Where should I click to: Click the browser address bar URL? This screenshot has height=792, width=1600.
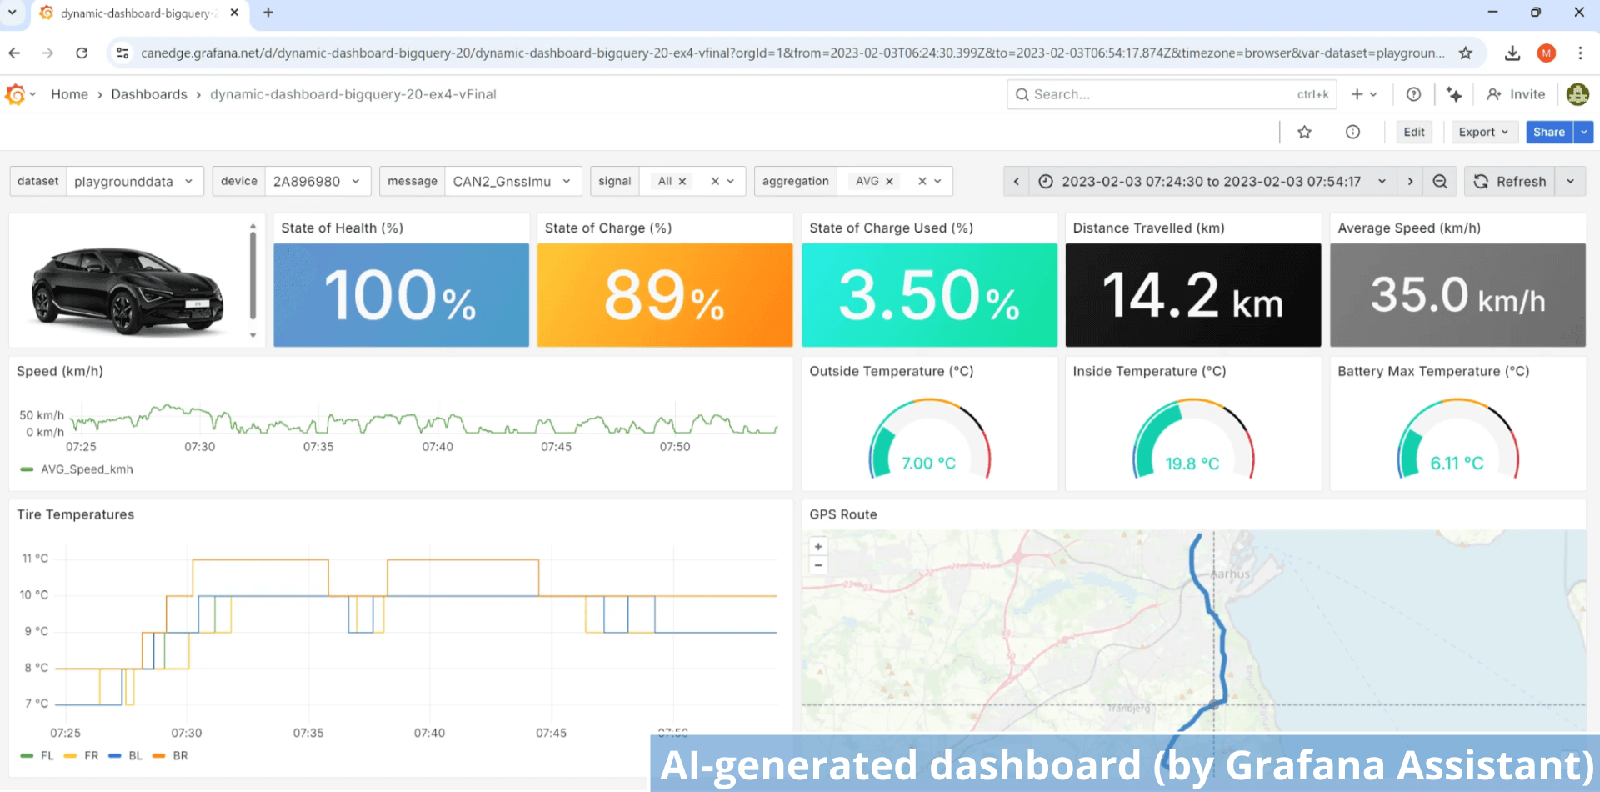tap(791, 53)
